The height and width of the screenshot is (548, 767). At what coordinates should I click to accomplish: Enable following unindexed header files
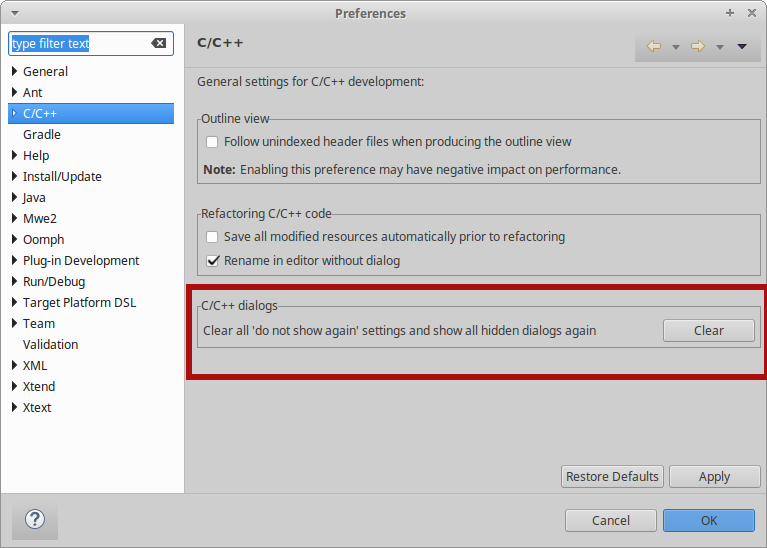point(212,142)
